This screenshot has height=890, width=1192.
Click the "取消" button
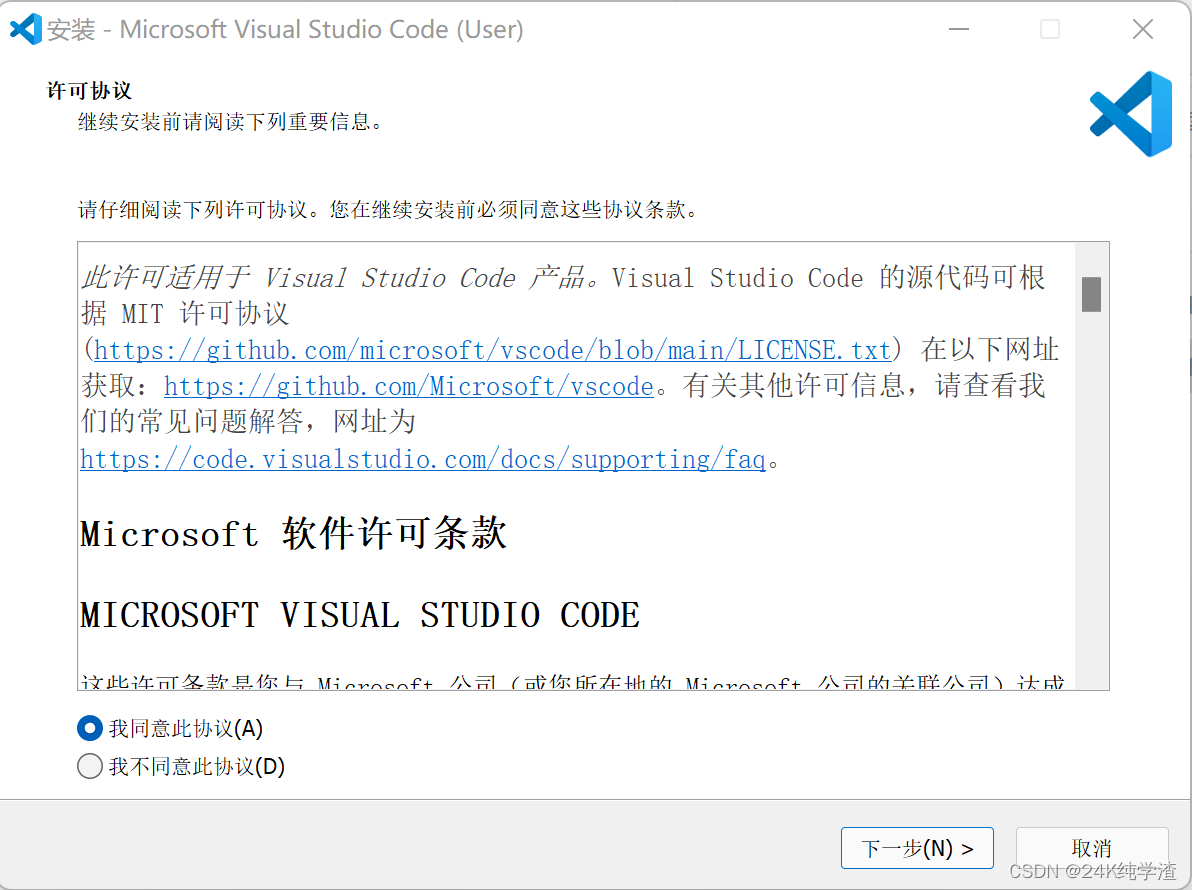click(1092, 847)
